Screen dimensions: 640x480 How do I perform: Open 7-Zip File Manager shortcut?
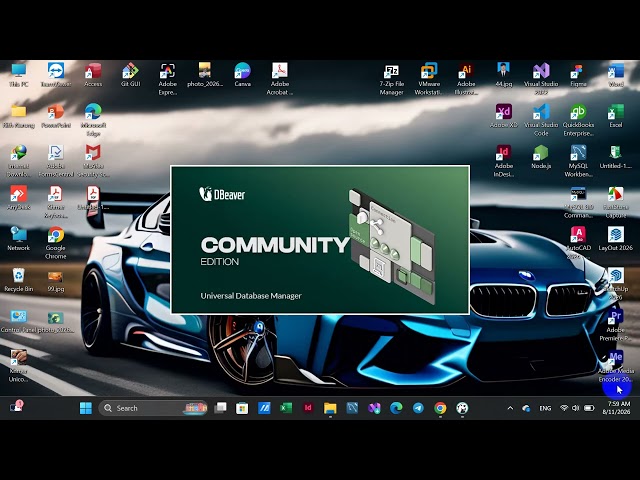point(391,79)
